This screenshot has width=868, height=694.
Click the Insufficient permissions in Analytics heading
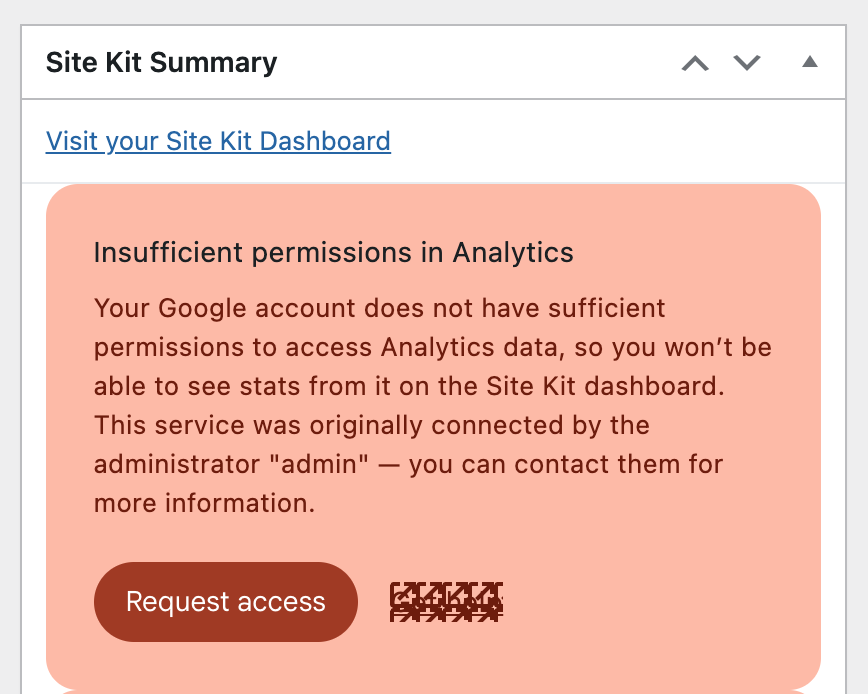point(333,253)
